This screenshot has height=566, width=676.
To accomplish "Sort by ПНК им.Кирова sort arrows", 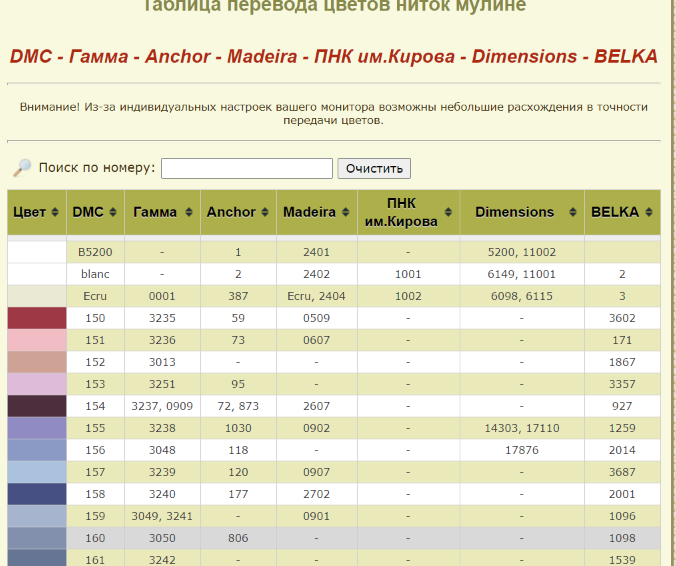I will 448,212.
